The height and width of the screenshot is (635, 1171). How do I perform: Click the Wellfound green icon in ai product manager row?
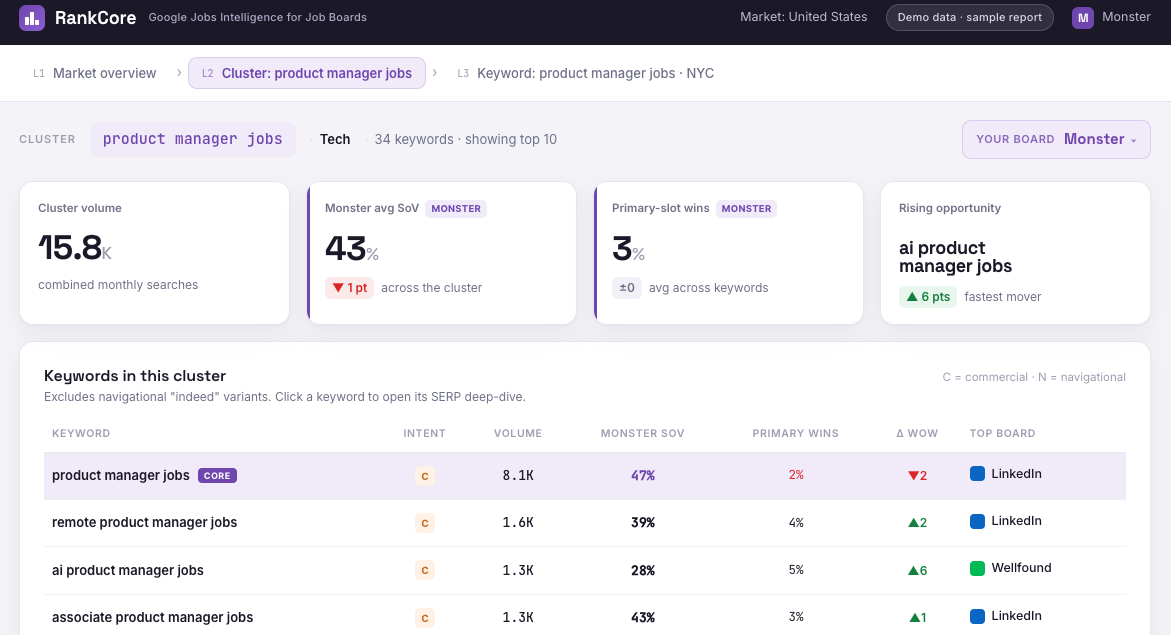tap(977, 569)
